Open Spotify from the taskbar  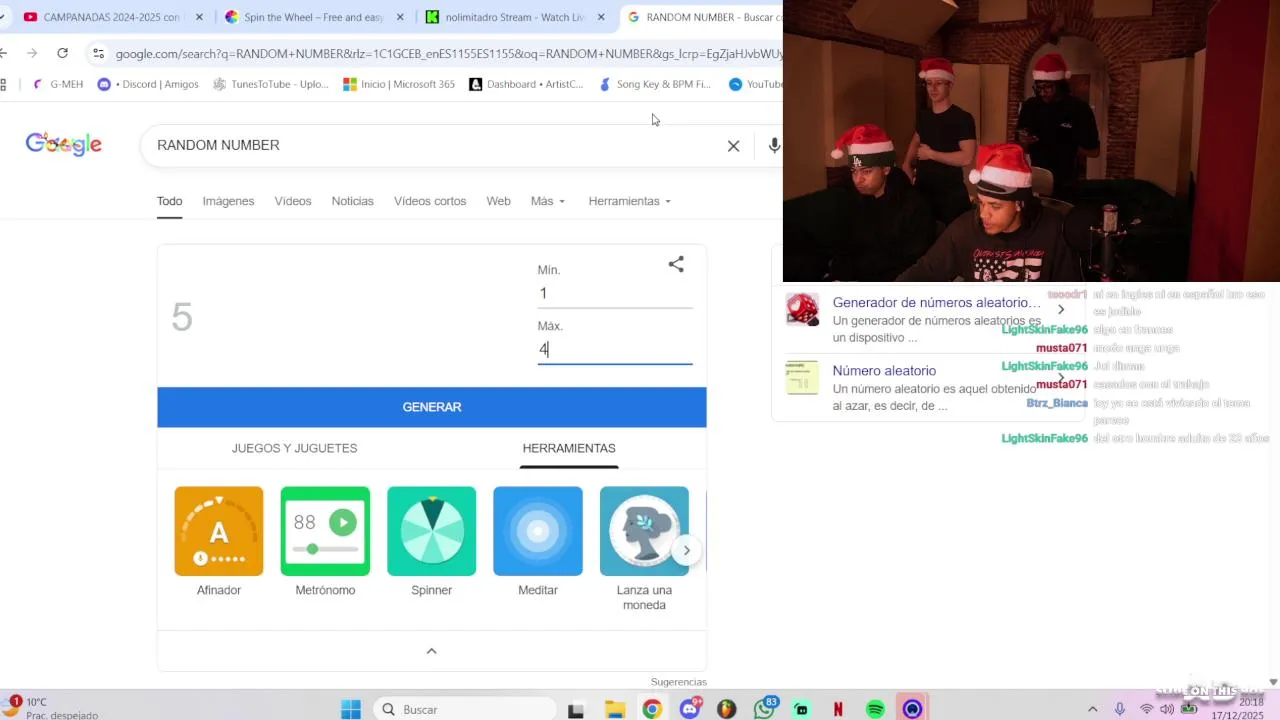click(x=875, y=709)
